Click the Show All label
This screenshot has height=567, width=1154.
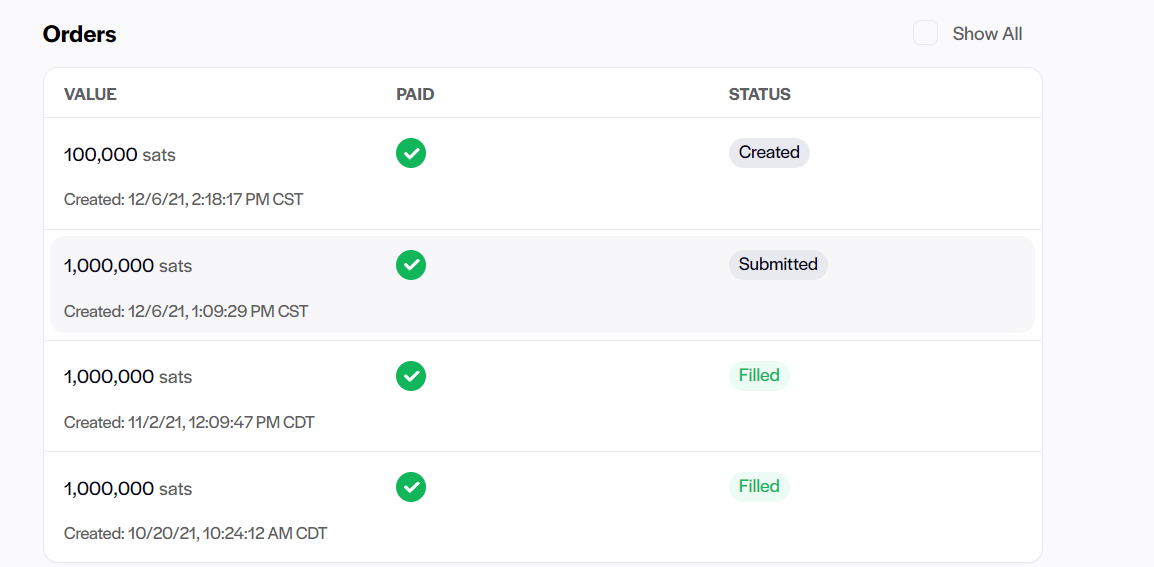987,34
